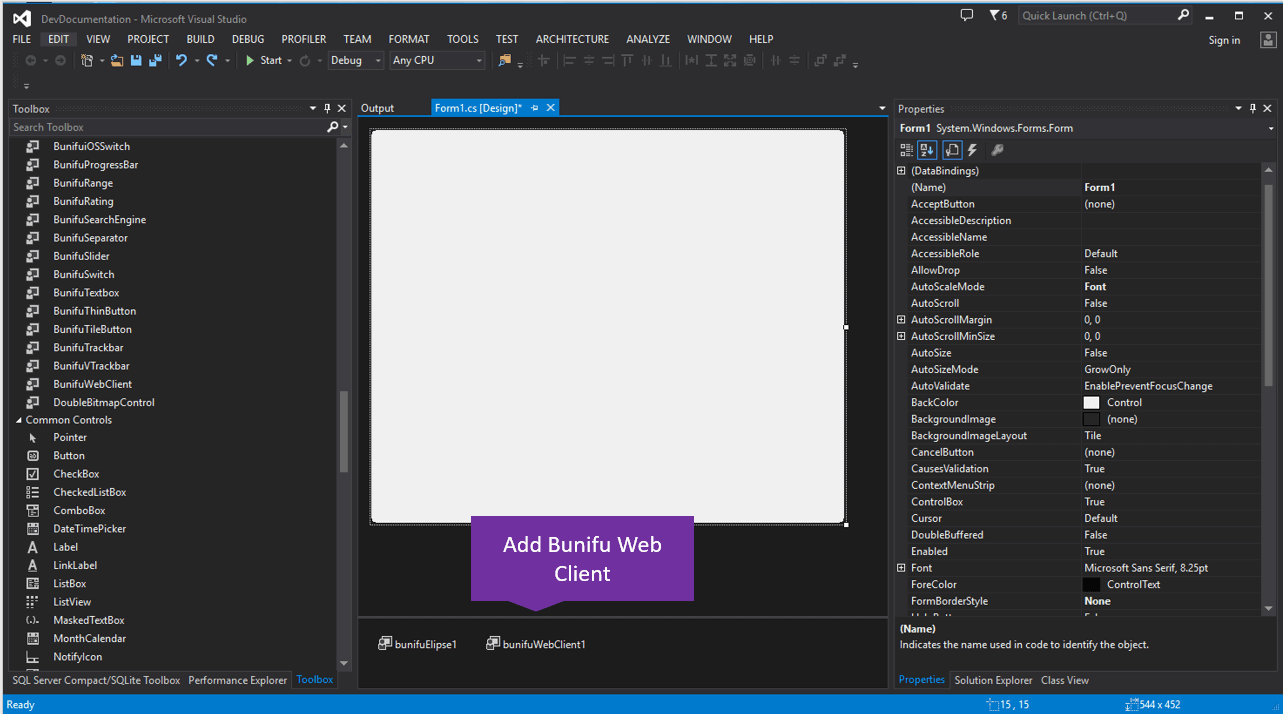The width and height of the screenshot is (1283, 714).
Task: Click the Undo arrow icon
Action: [x=181, y=60]
